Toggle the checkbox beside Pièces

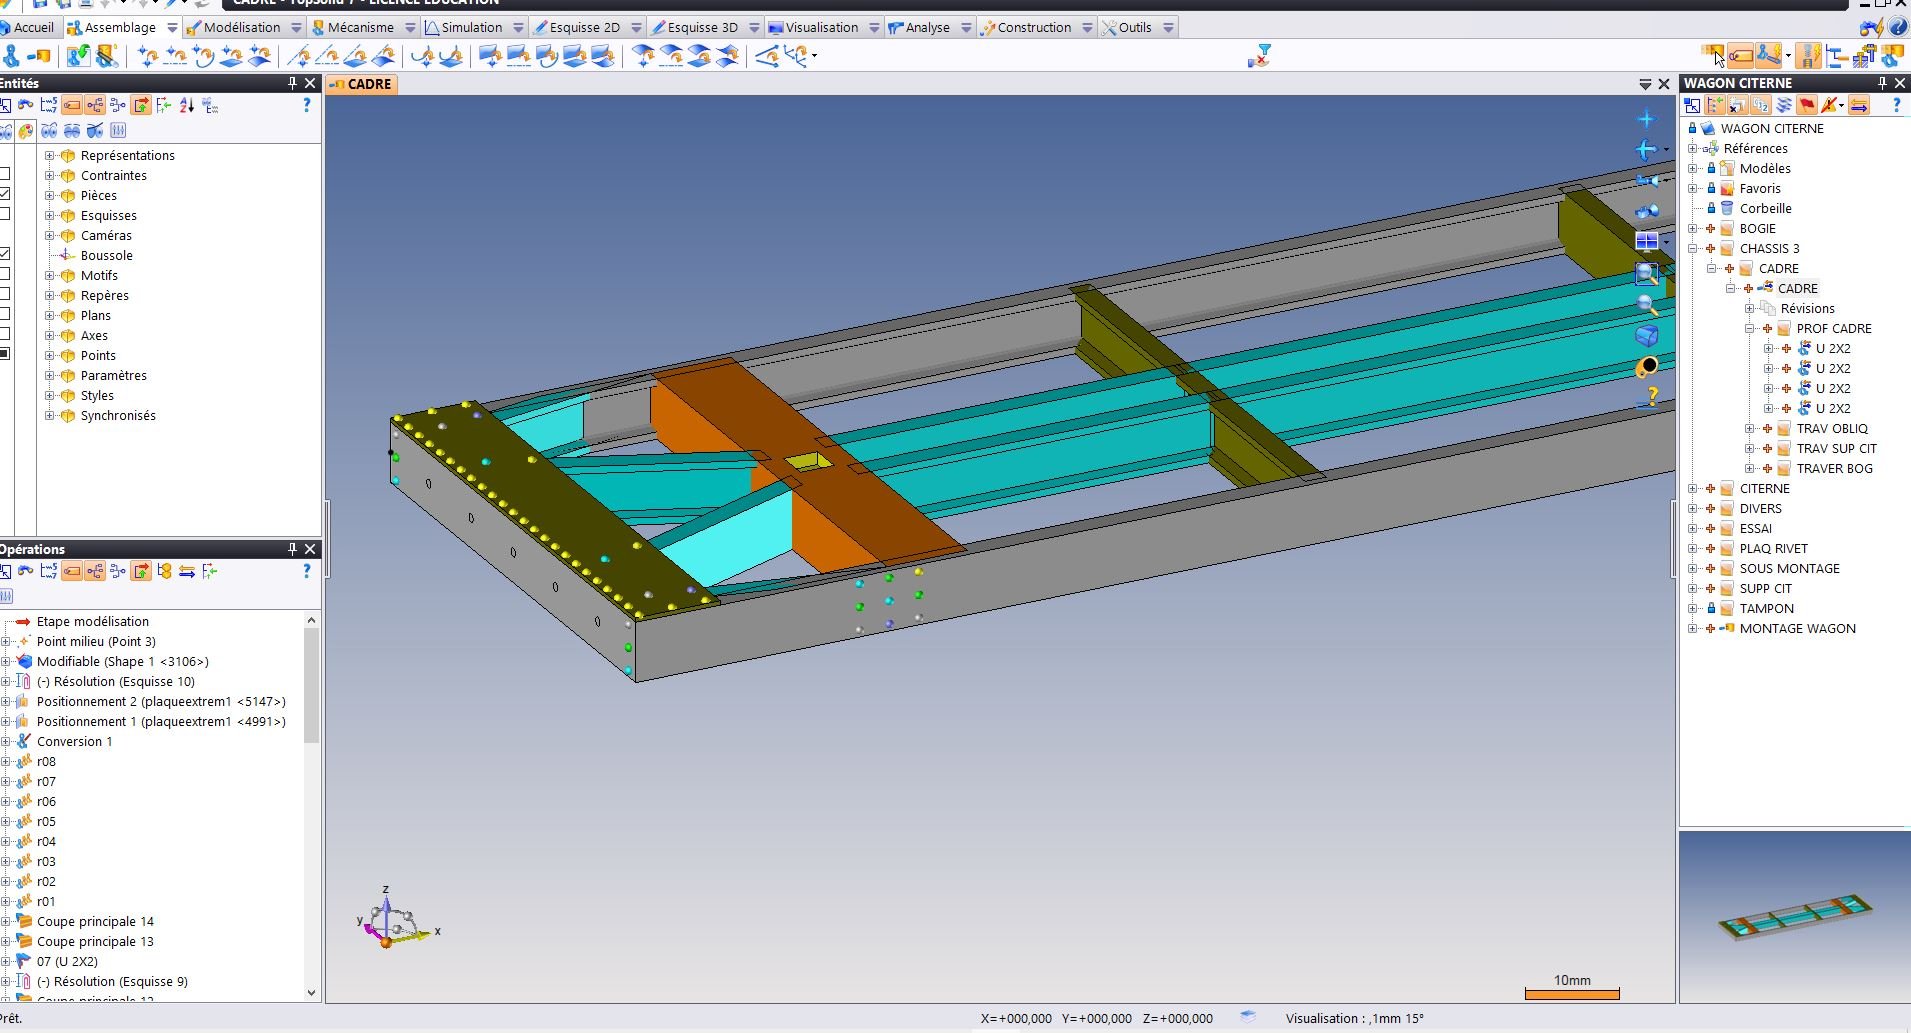5,194
